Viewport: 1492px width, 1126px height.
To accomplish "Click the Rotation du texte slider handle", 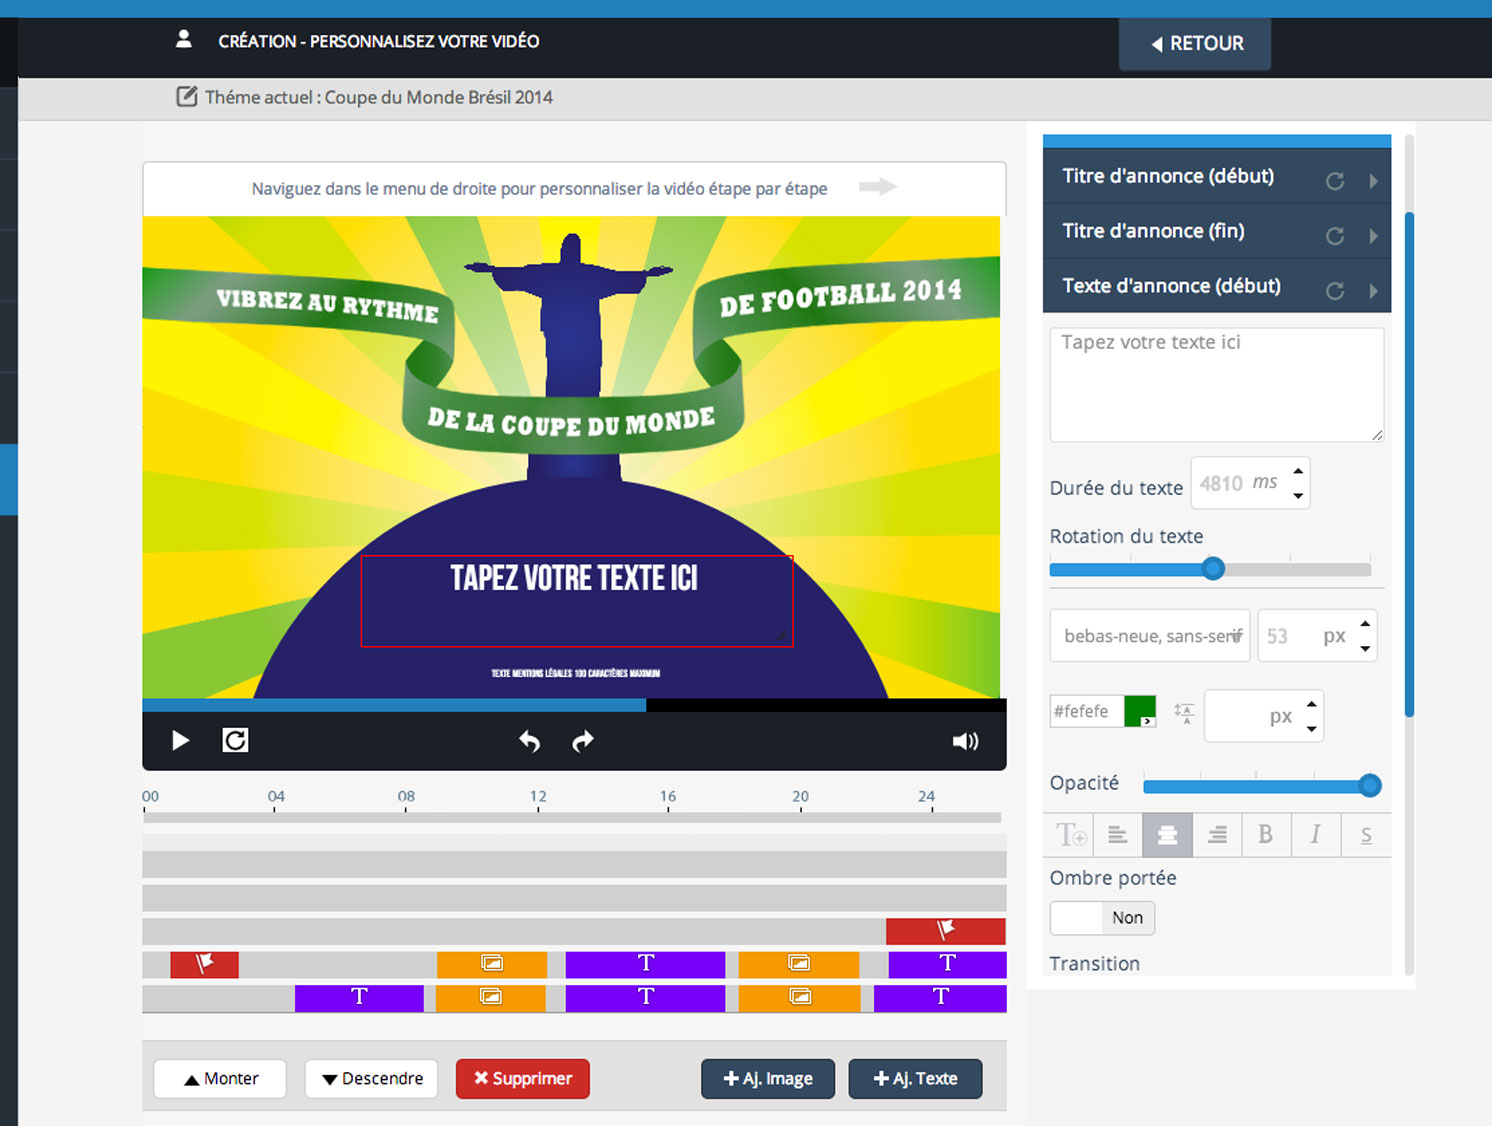I will [1213, 569].
